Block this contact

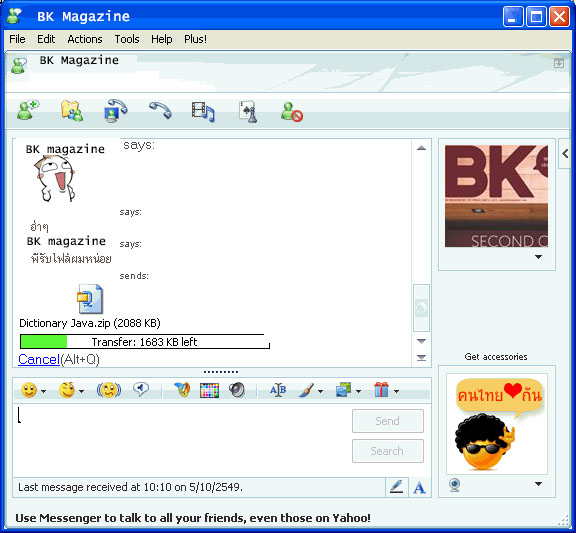coord(292,112)
